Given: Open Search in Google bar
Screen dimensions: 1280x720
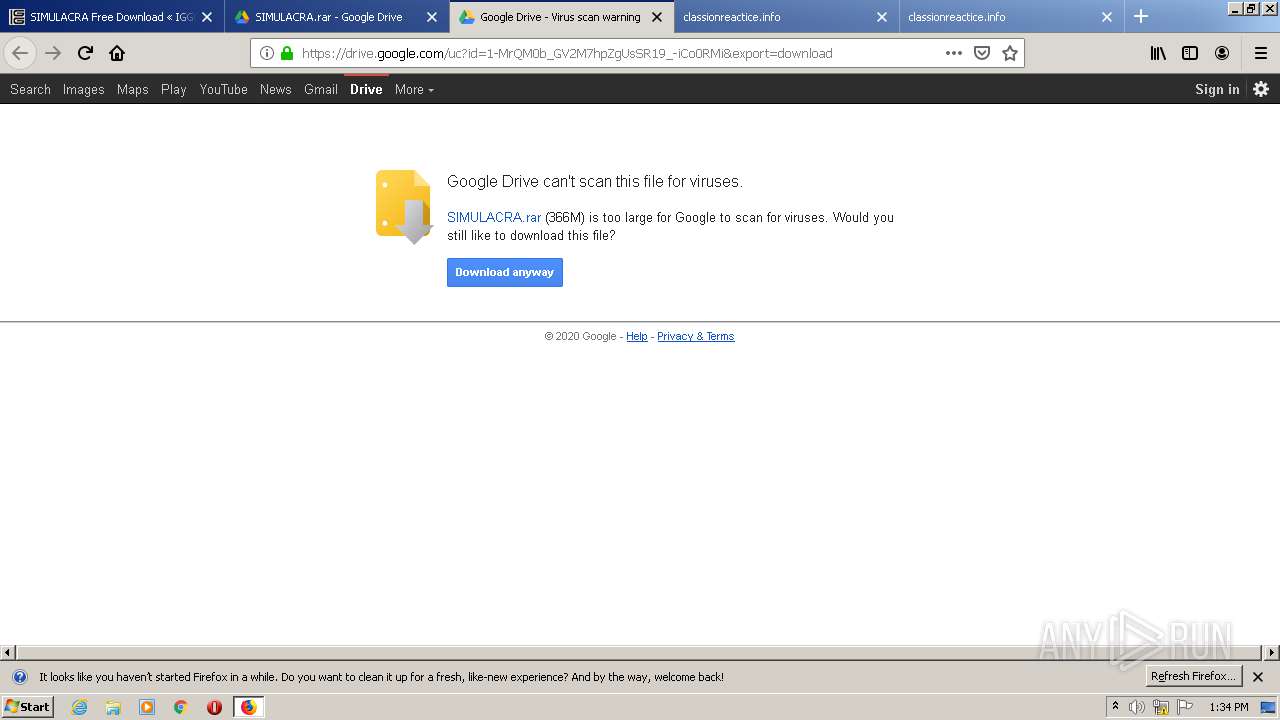Looking at the screenshot, I should [30, 89].
